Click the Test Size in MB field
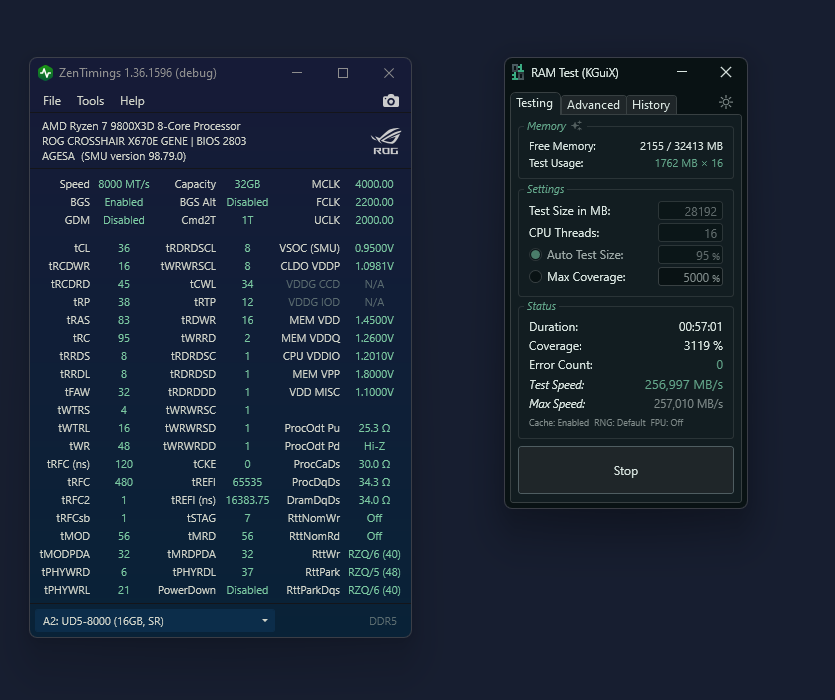This screenshot has width=835, height=700. [x=690, y=211]
